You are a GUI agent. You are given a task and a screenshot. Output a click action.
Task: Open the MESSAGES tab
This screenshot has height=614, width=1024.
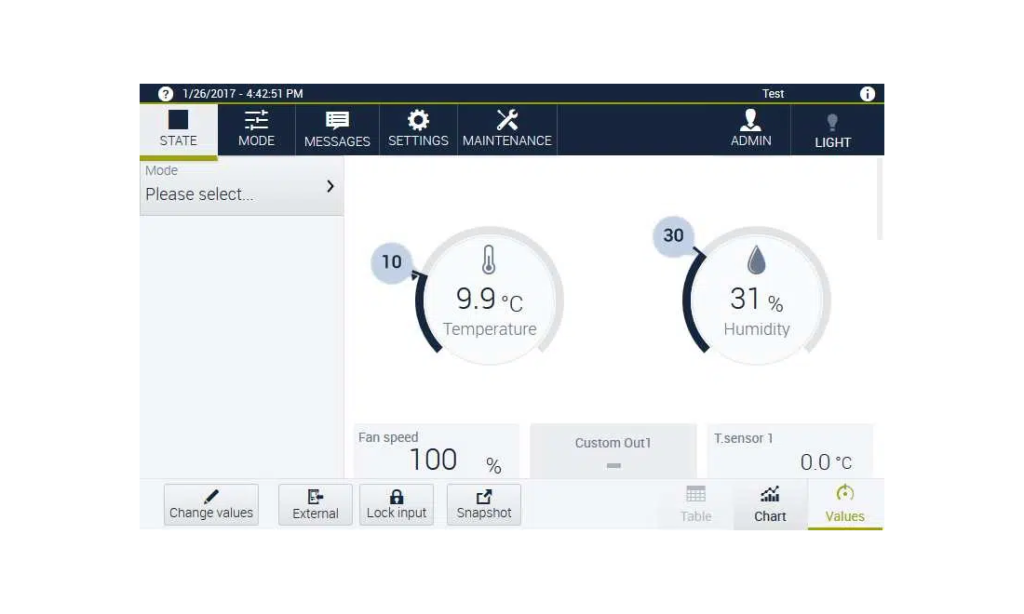click(x=337, y=129)
